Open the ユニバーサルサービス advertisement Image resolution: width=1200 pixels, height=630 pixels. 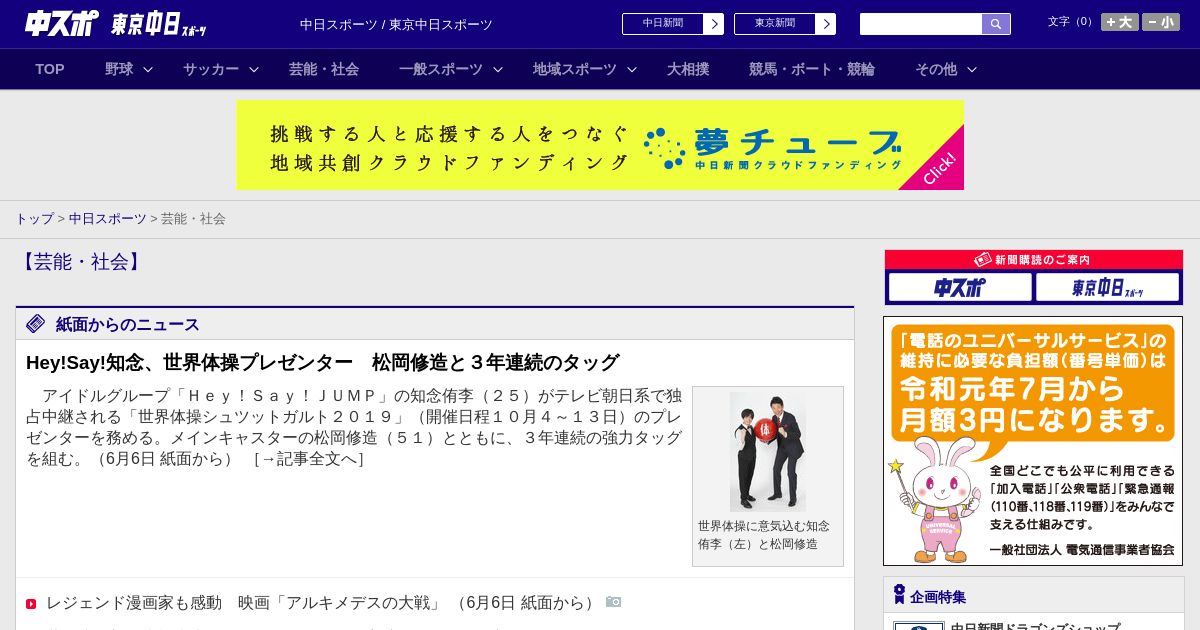click(1033, 441)
